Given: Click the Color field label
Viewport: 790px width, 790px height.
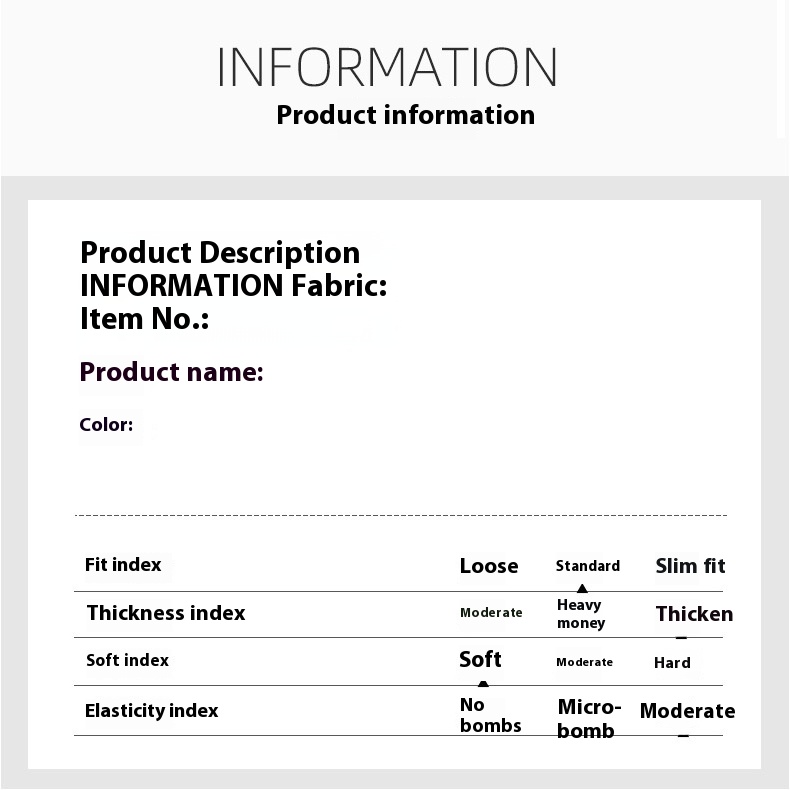Looking at the screenshot, I should pyautogui.click(x=106, y=425).
